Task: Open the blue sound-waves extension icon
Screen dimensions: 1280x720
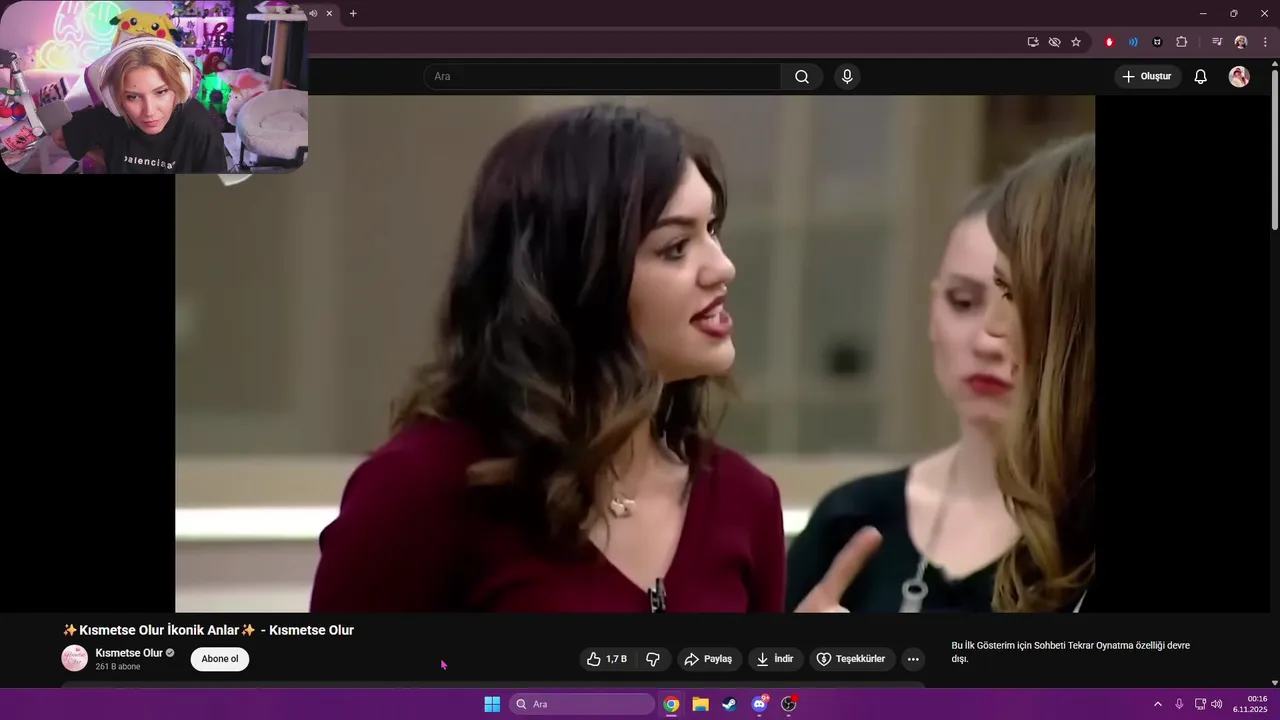Action: (1133, 42)
